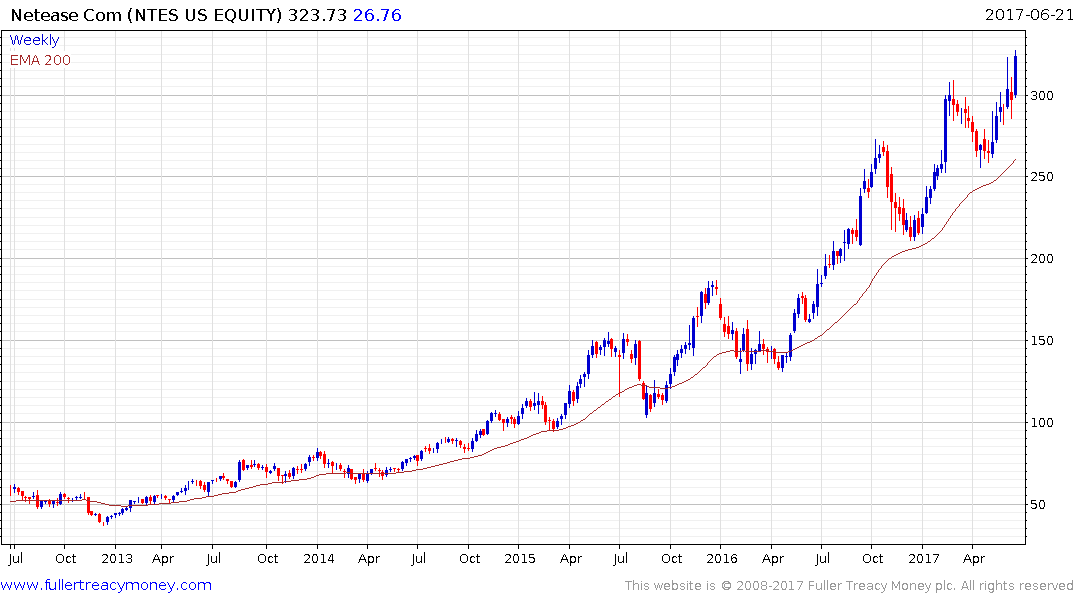Open the www.fullertreacymoney.com link

point(106,585)
